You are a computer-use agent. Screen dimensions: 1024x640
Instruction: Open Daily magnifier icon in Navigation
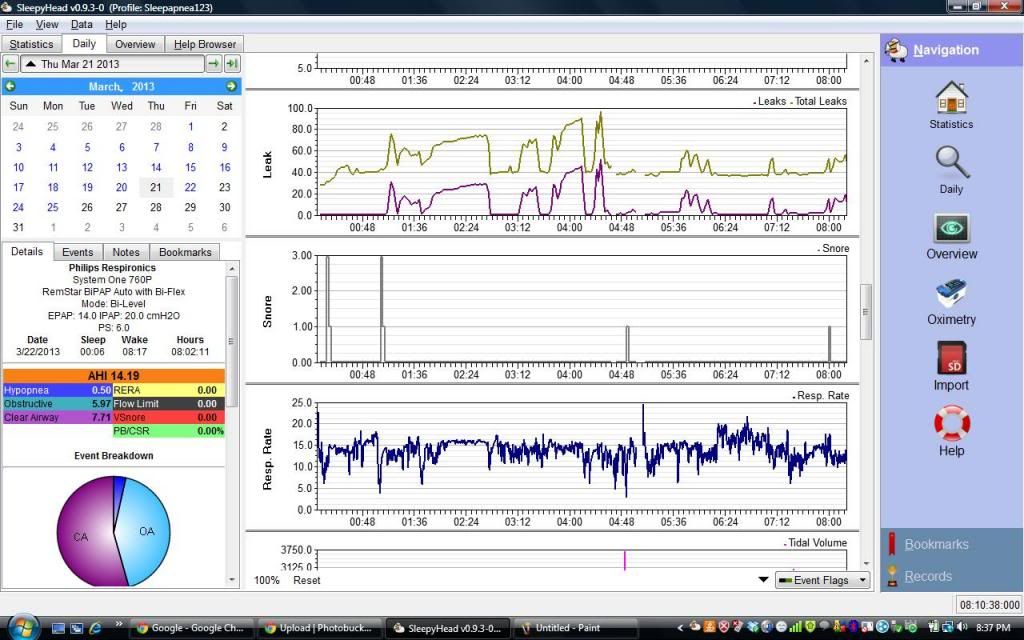point(951,162)
